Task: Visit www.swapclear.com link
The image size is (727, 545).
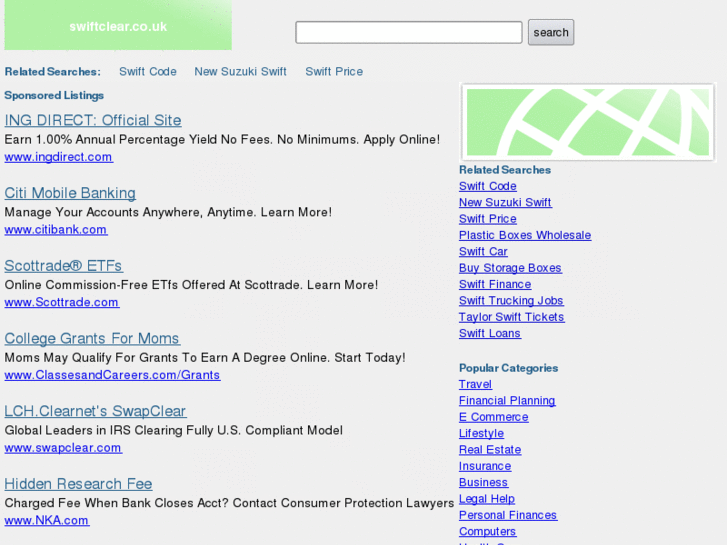Action: [x=63, y=448]
